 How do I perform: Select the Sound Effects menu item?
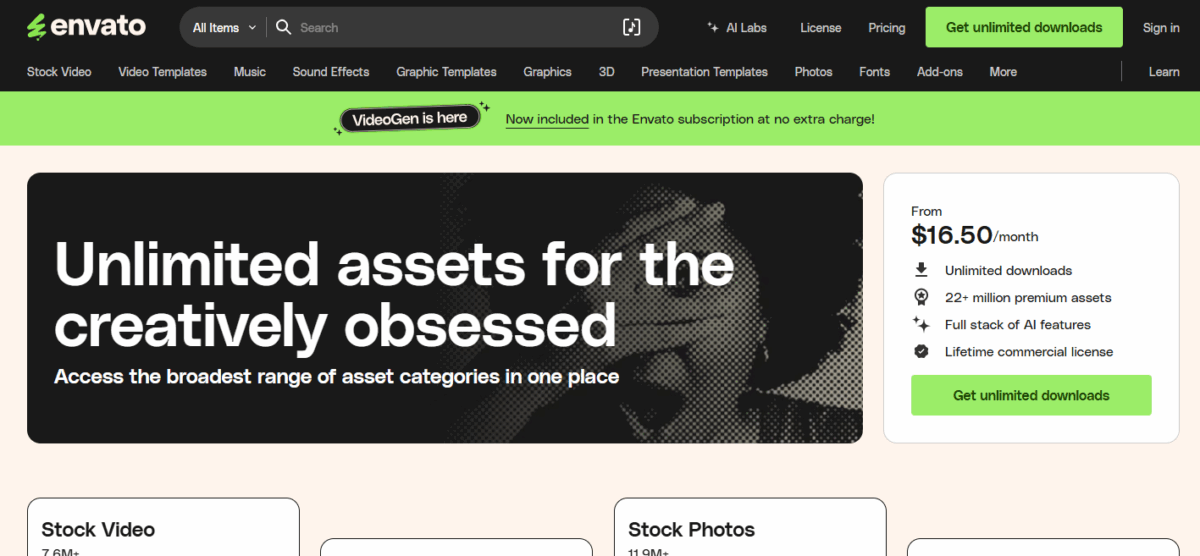pyautogui.click(x=331, y=72)
